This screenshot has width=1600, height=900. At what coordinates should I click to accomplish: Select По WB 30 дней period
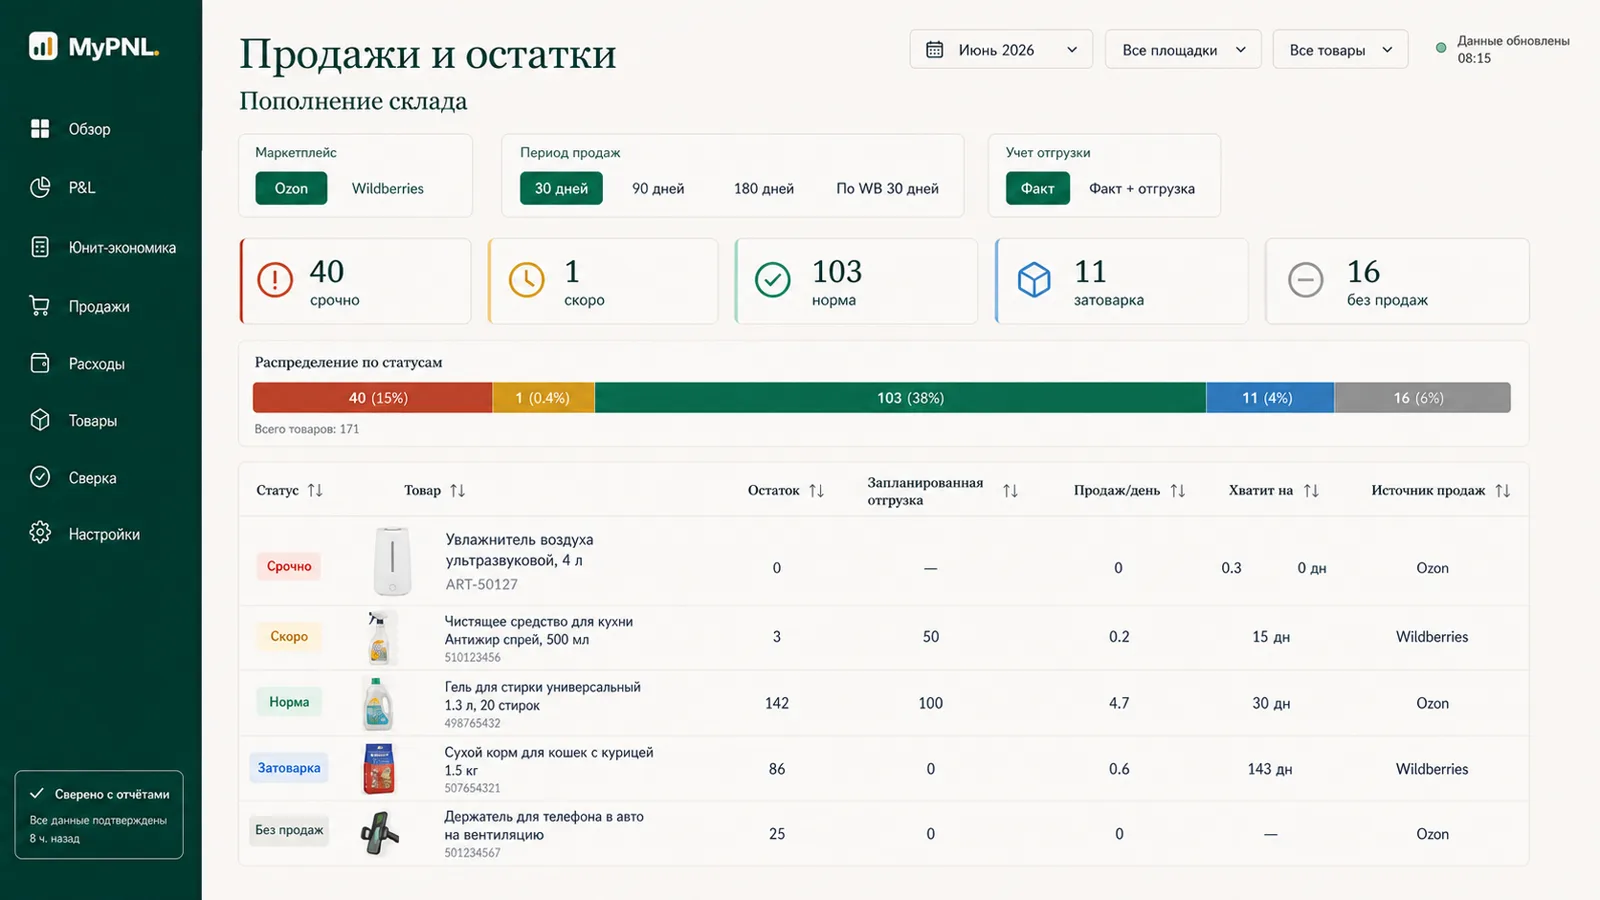[x=887, y=188]
